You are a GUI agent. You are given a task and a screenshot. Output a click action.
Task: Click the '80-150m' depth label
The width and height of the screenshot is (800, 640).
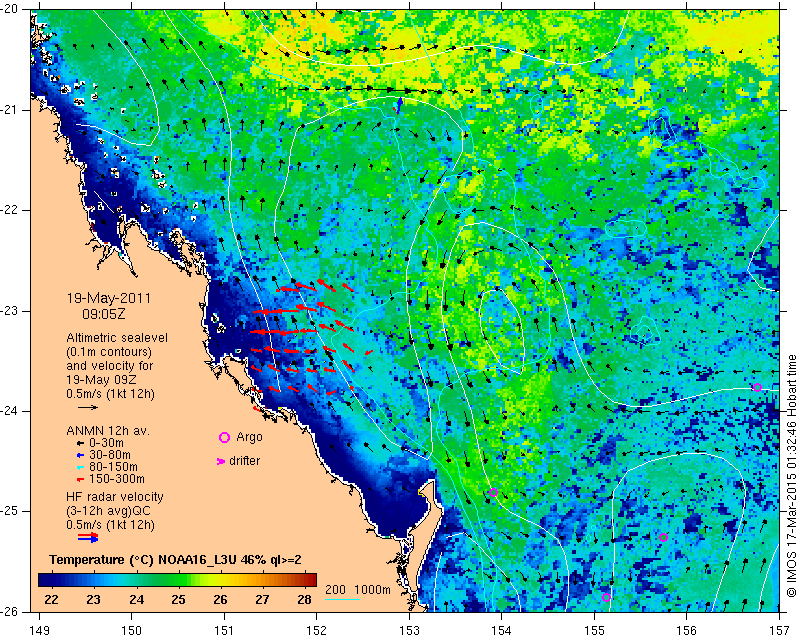[x=113, y=467]
